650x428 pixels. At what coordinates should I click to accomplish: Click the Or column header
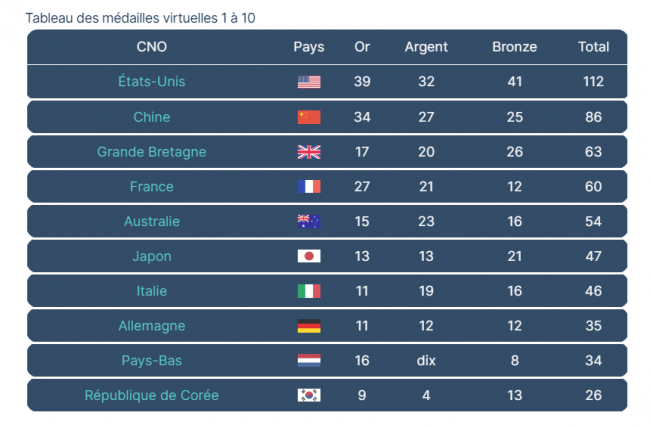click(x=362, y=47)
